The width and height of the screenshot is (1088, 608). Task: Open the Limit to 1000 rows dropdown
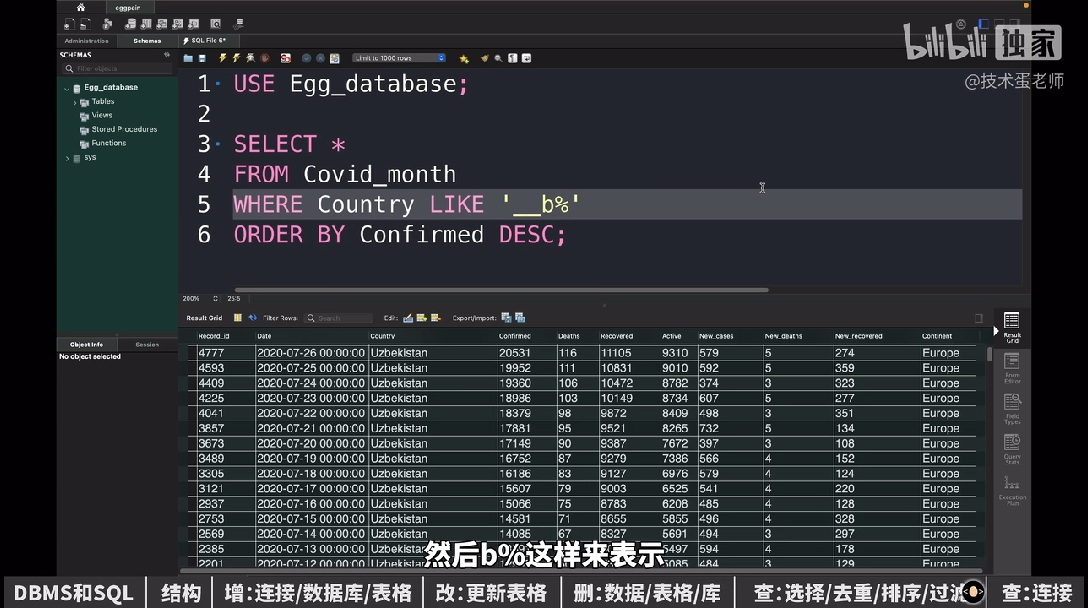pyautogui.click(x=441, y=58)
